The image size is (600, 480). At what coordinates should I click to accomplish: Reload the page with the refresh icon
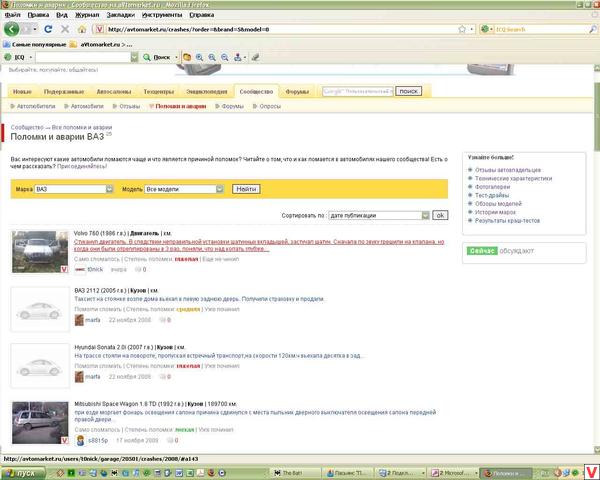coord(48,29)
